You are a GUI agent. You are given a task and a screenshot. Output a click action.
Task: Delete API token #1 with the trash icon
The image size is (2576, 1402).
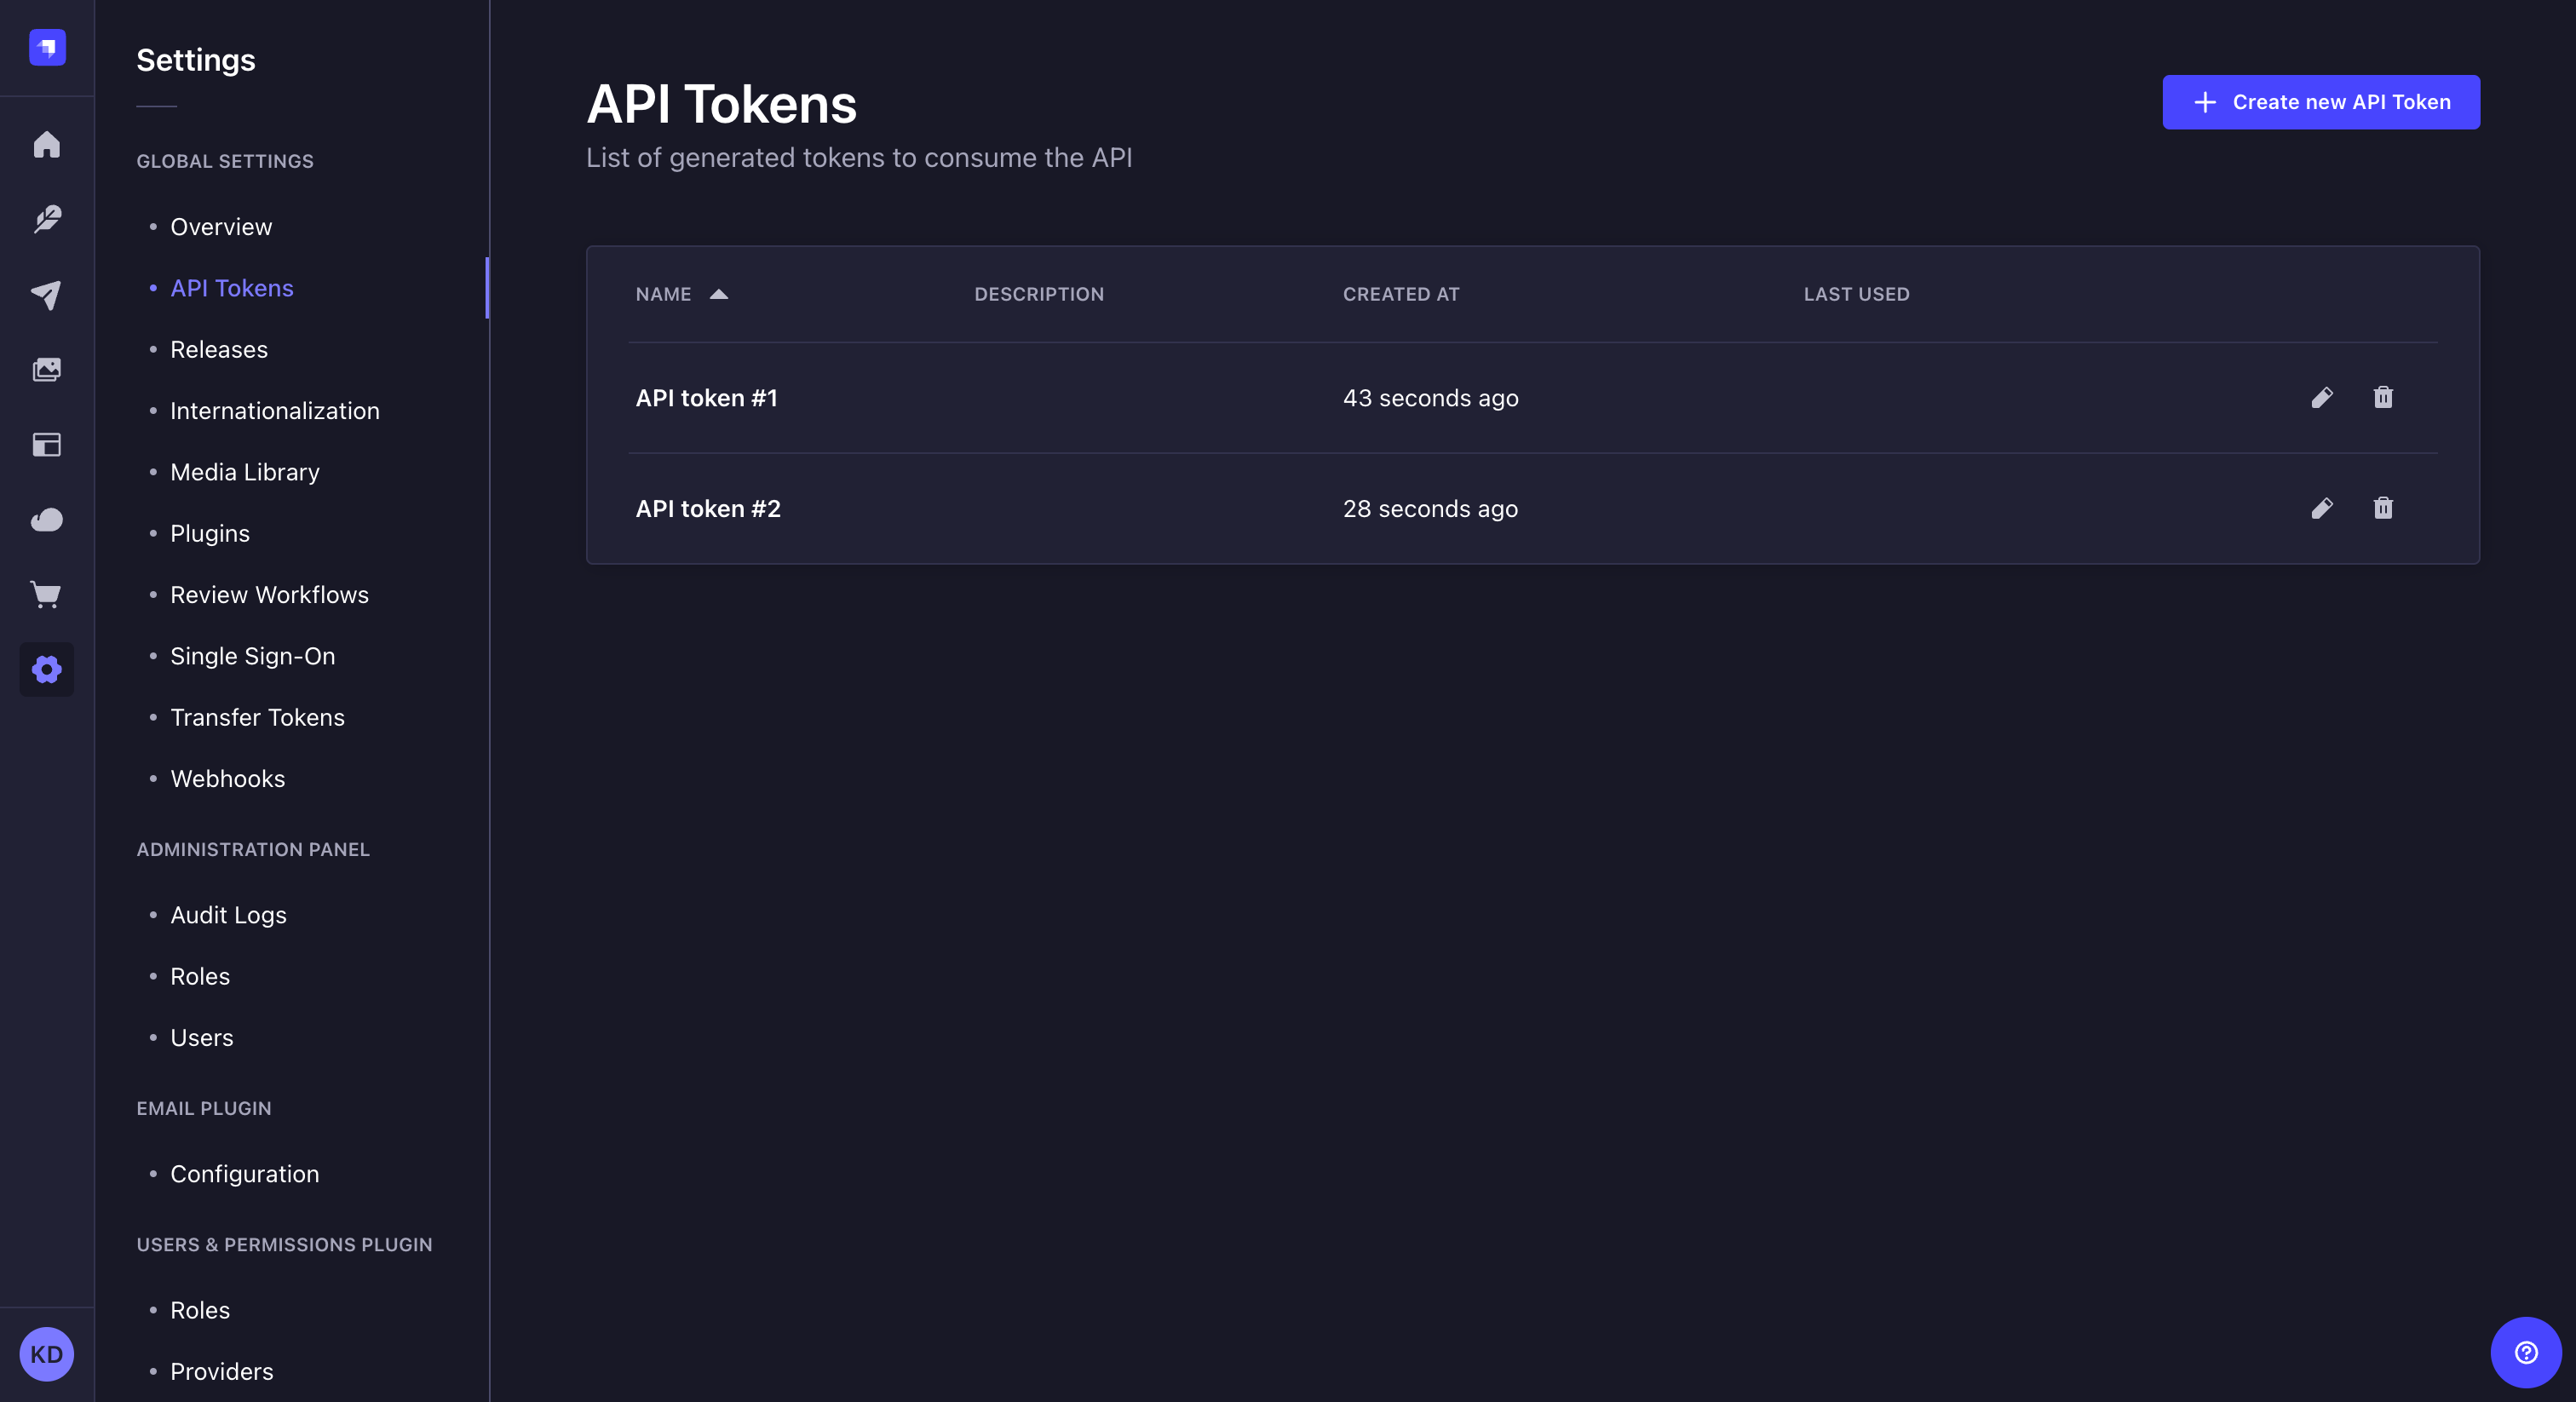[2384, 398]
